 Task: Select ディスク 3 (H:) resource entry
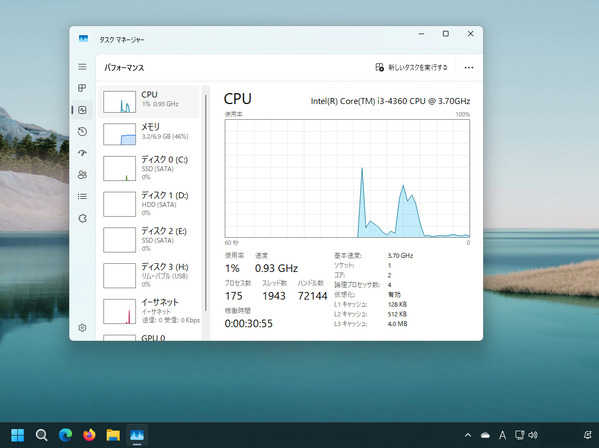click(149, 275)
